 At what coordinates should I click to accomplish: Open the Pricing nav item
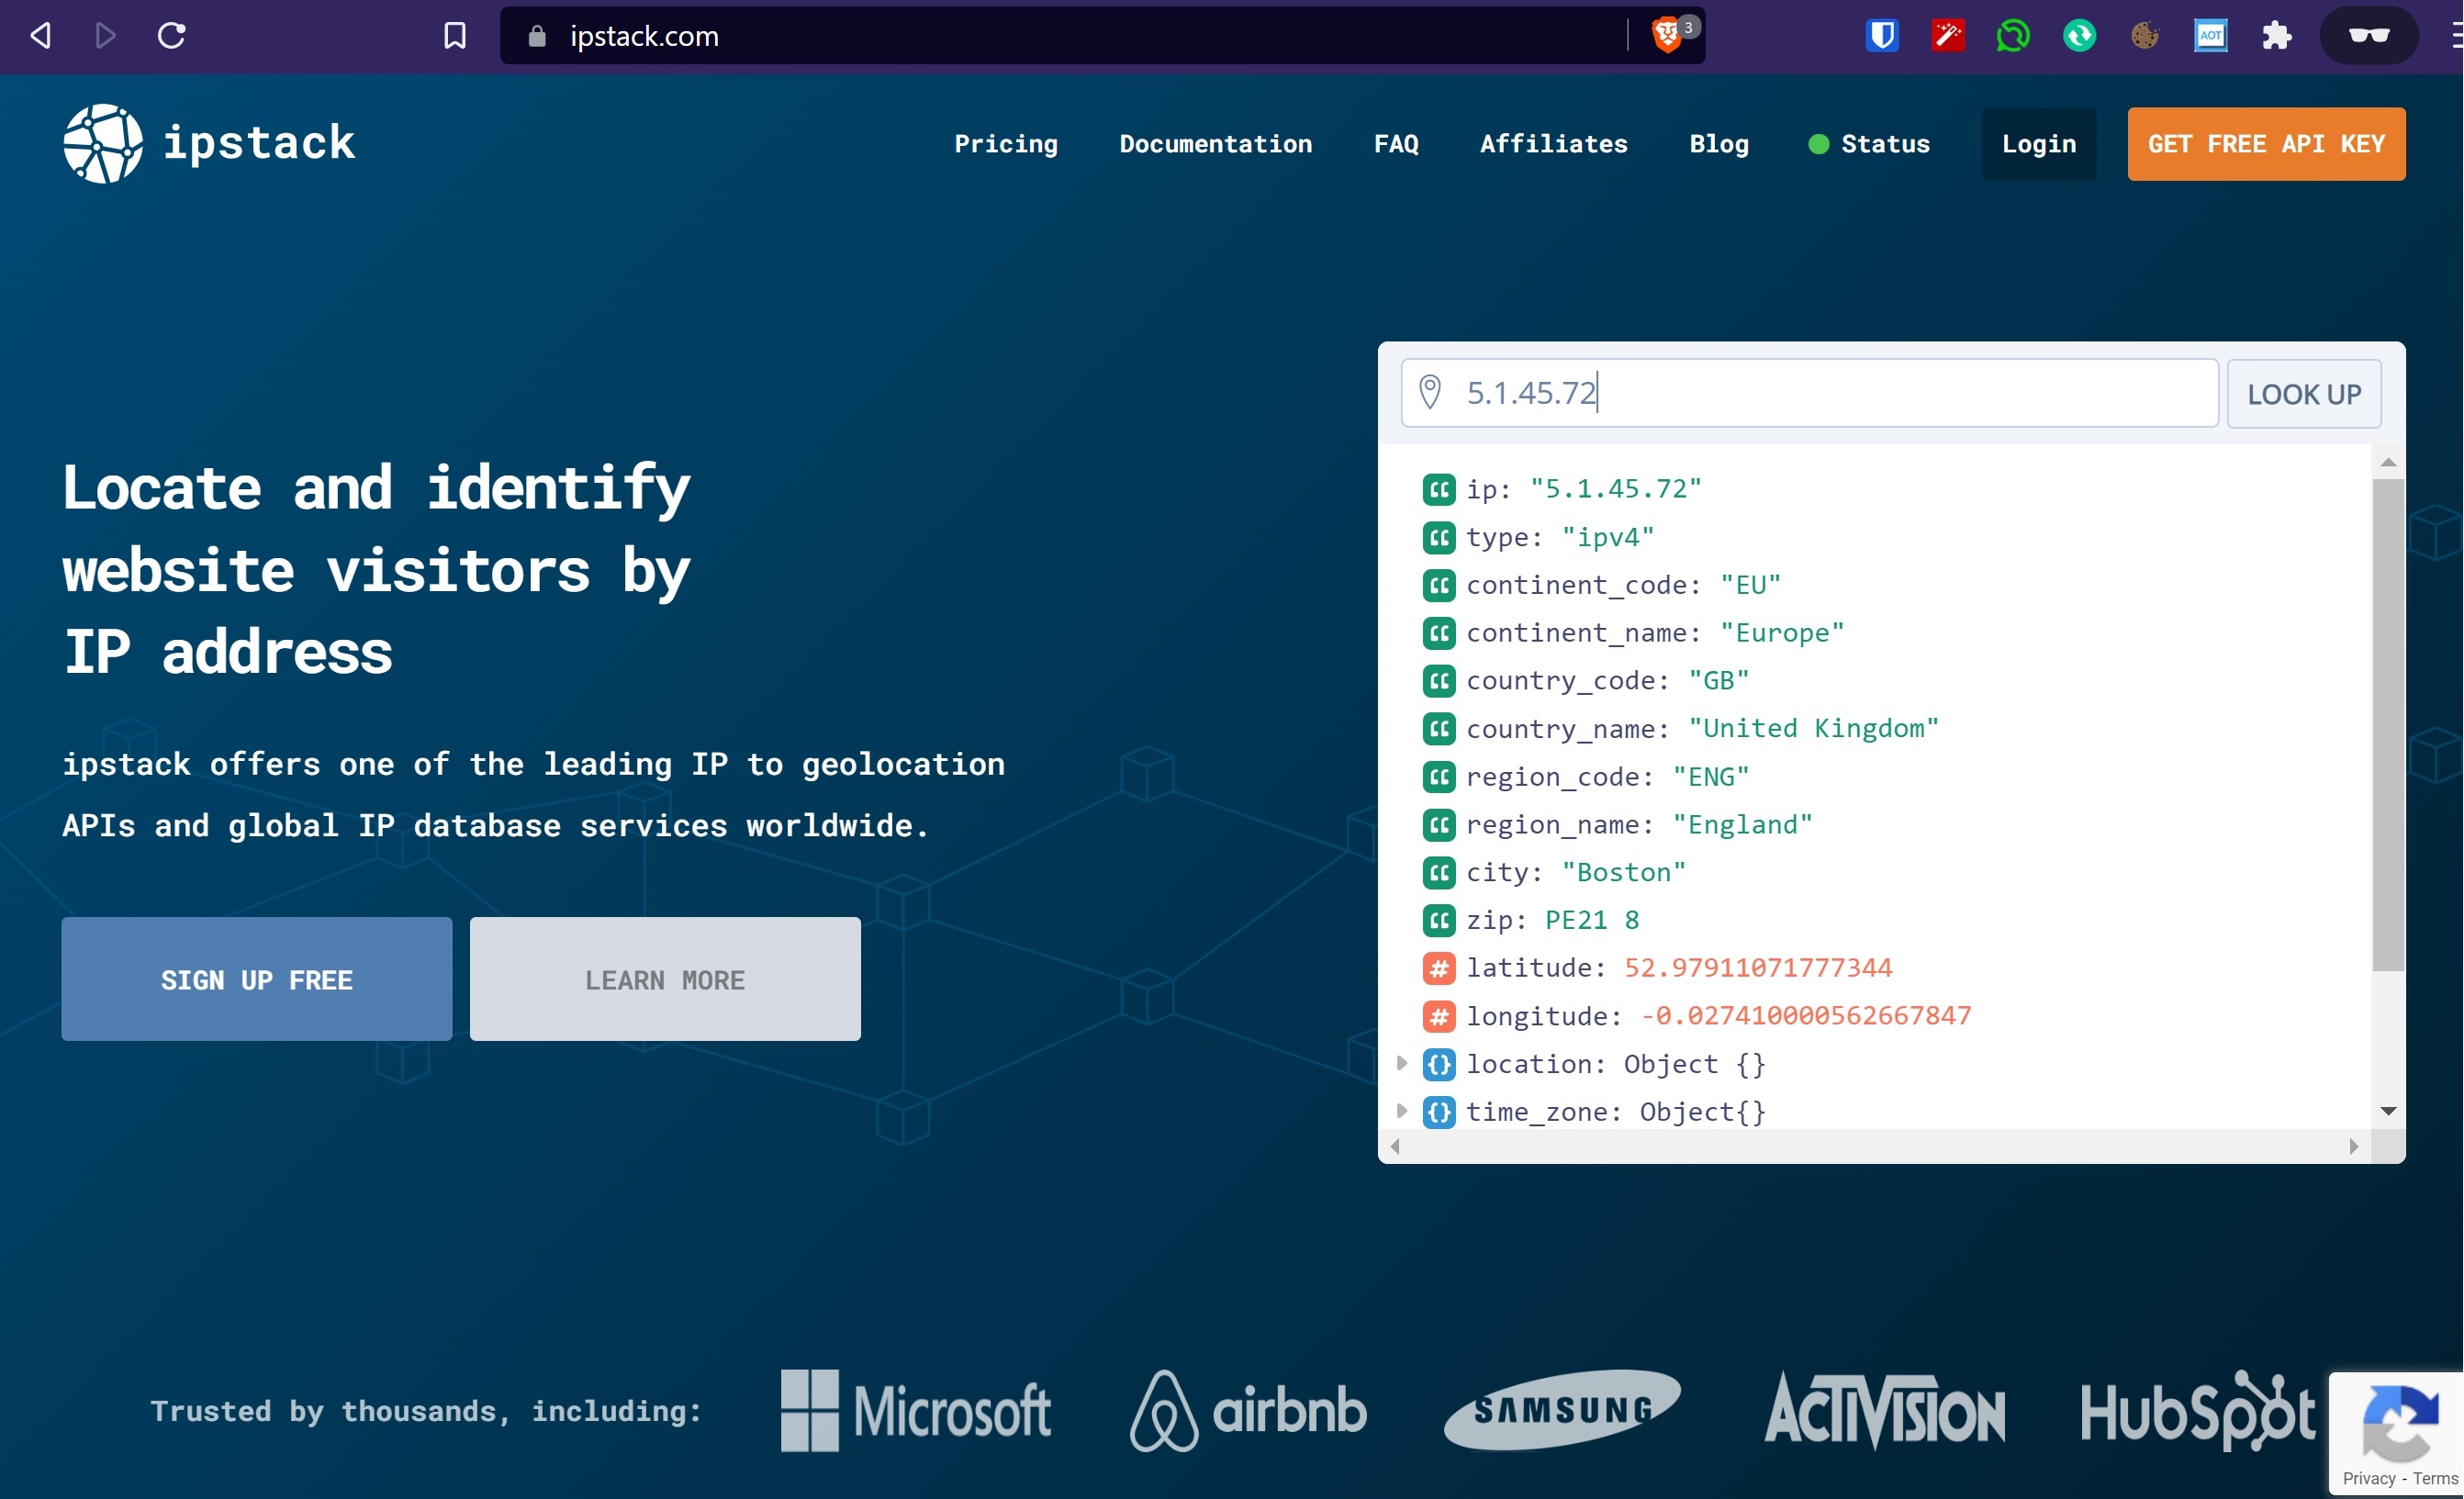coord(1005,144)
